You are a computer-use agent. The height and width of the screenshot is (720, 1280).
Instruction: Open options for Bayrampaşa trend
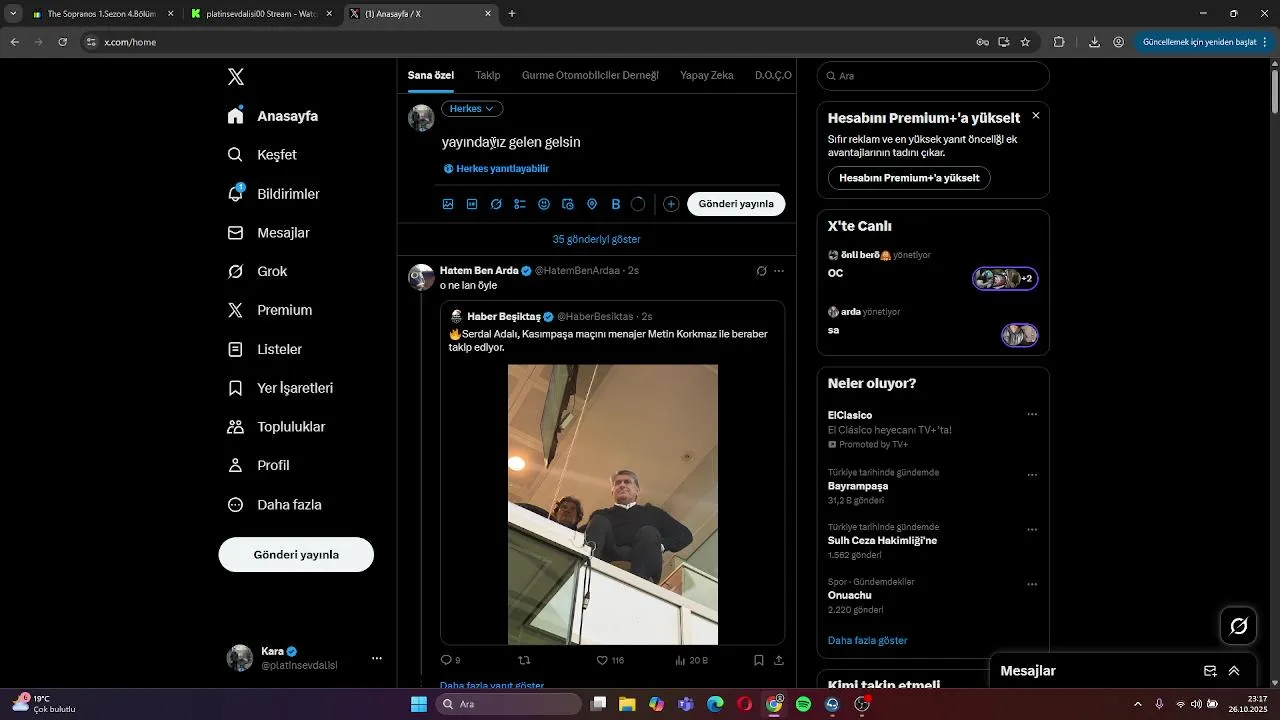point(1032,475)
